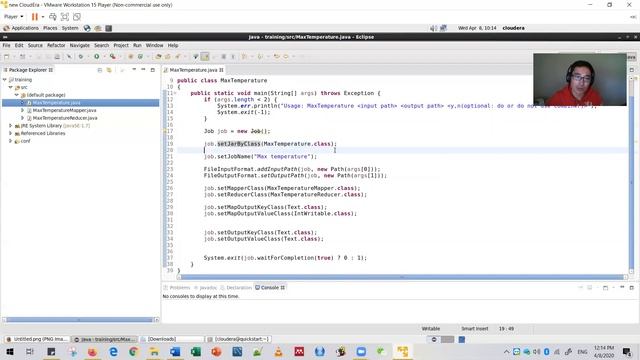Open the Places menu
Viewport: 640px width, 360px height.
tap(50, 28)
